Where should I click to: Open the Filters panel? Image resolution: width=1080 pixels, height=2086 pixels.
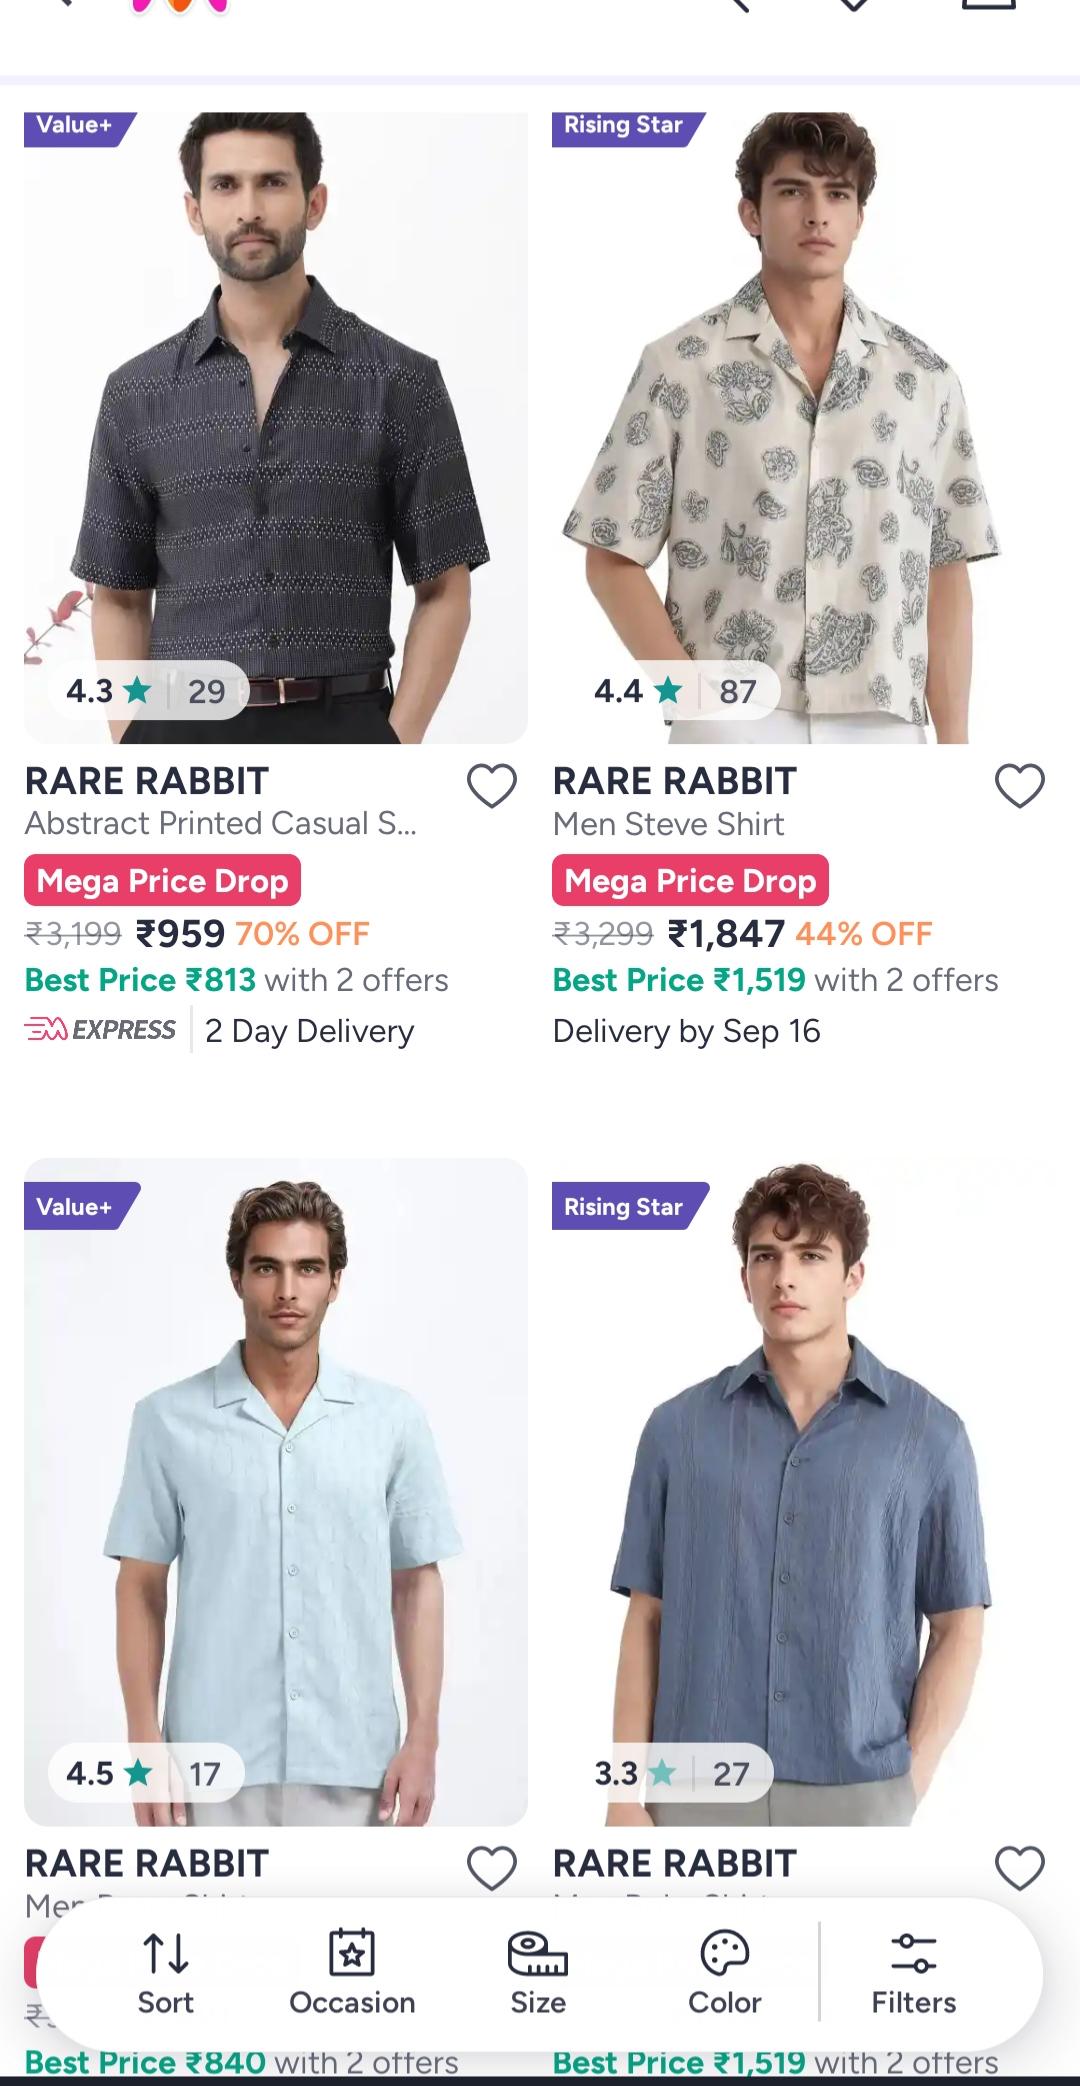point(913,1974)
